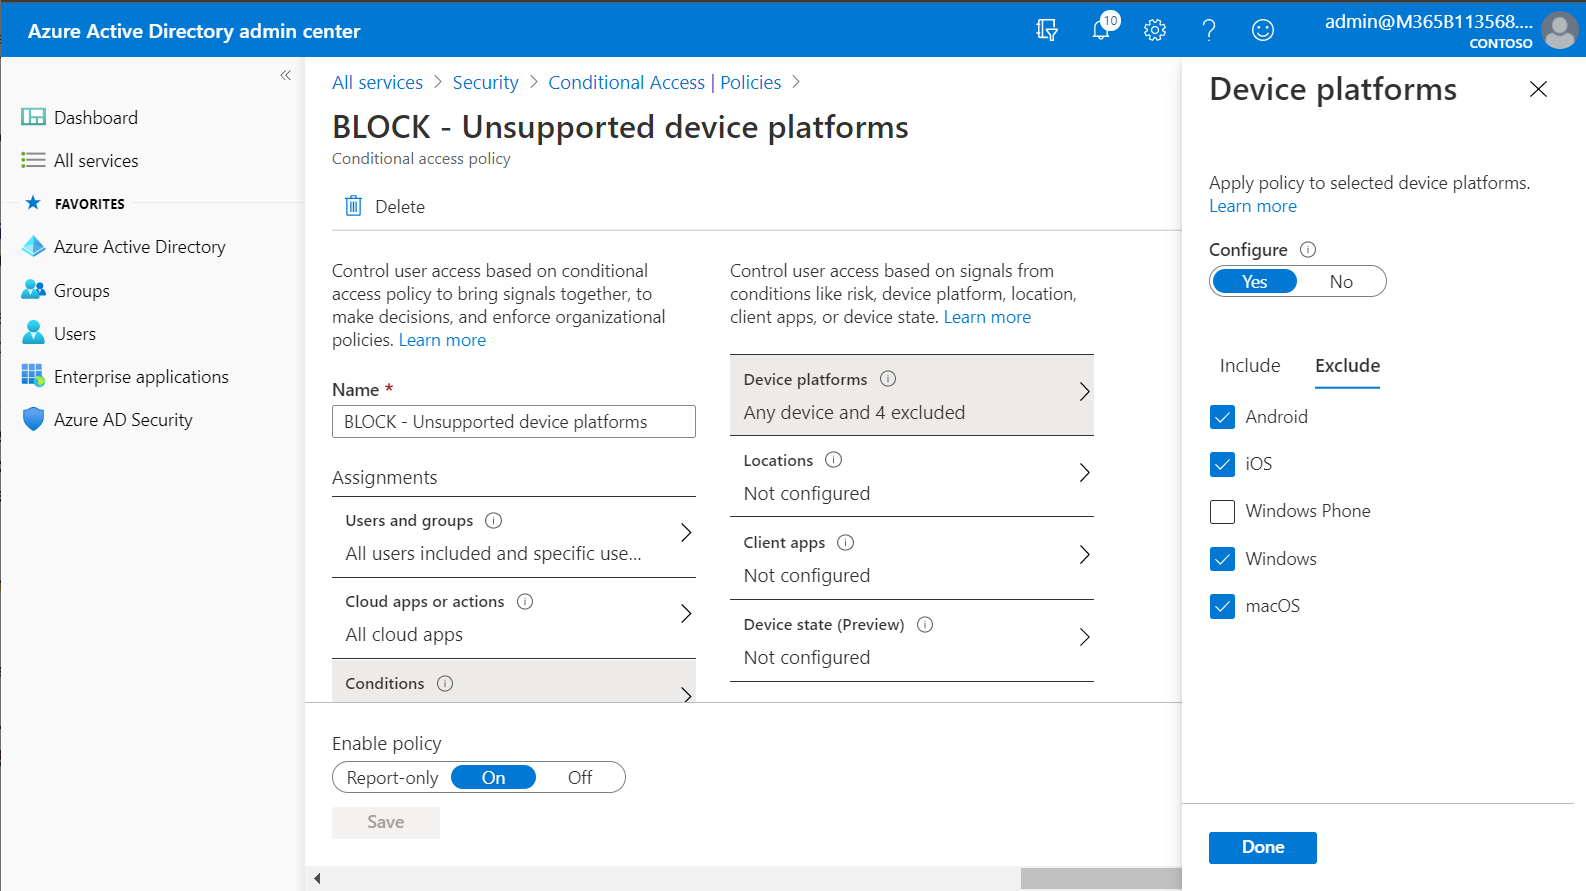The height and width of the screenshot is (891, 1586).
Task: Show info tooltip for Device state (Preview)
Action: coord(925,624)
